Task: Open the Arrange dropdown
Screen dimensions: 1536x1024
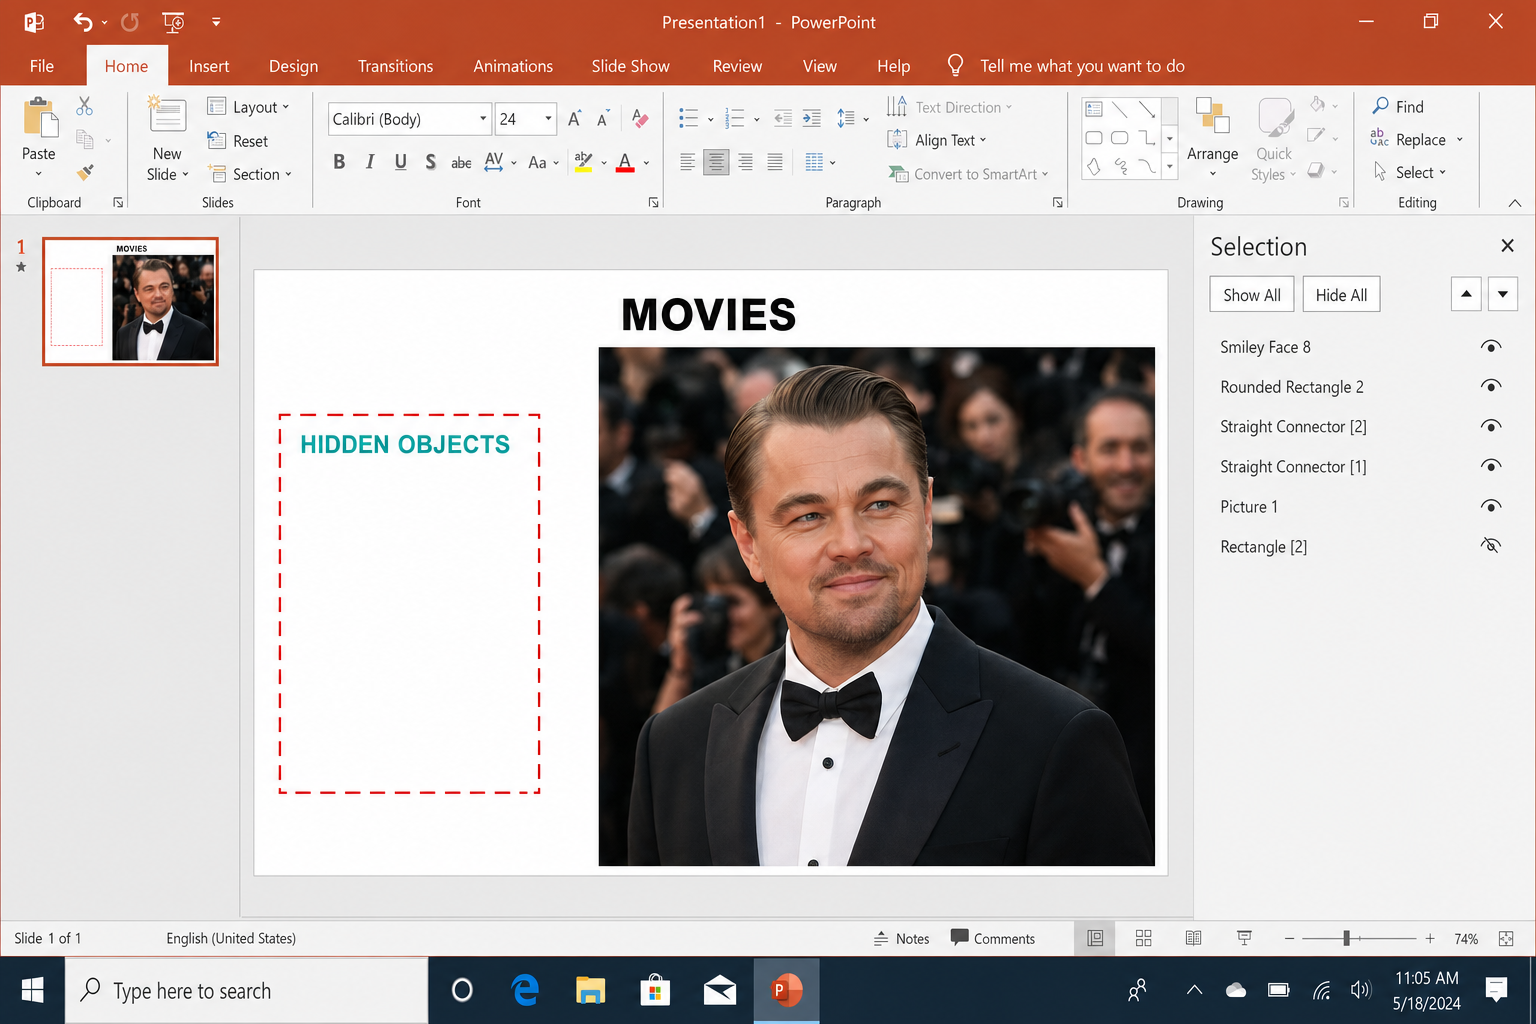Action: (1212, 140)
